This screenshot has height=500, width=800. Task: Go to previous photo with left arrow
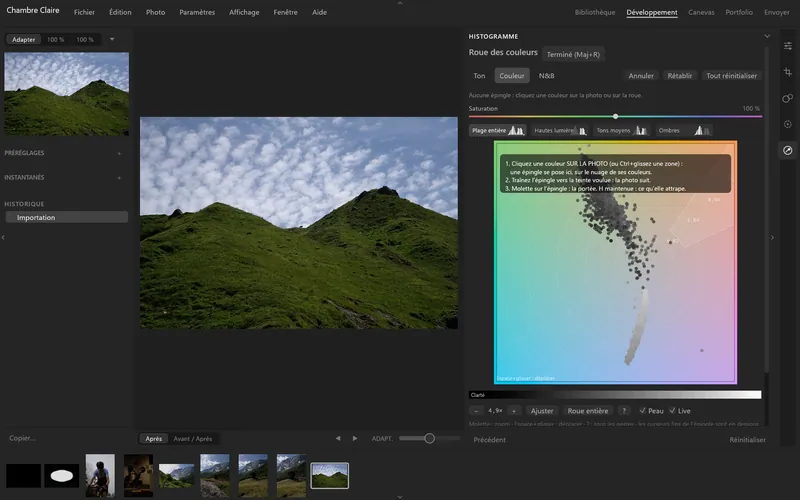point(338,438)
